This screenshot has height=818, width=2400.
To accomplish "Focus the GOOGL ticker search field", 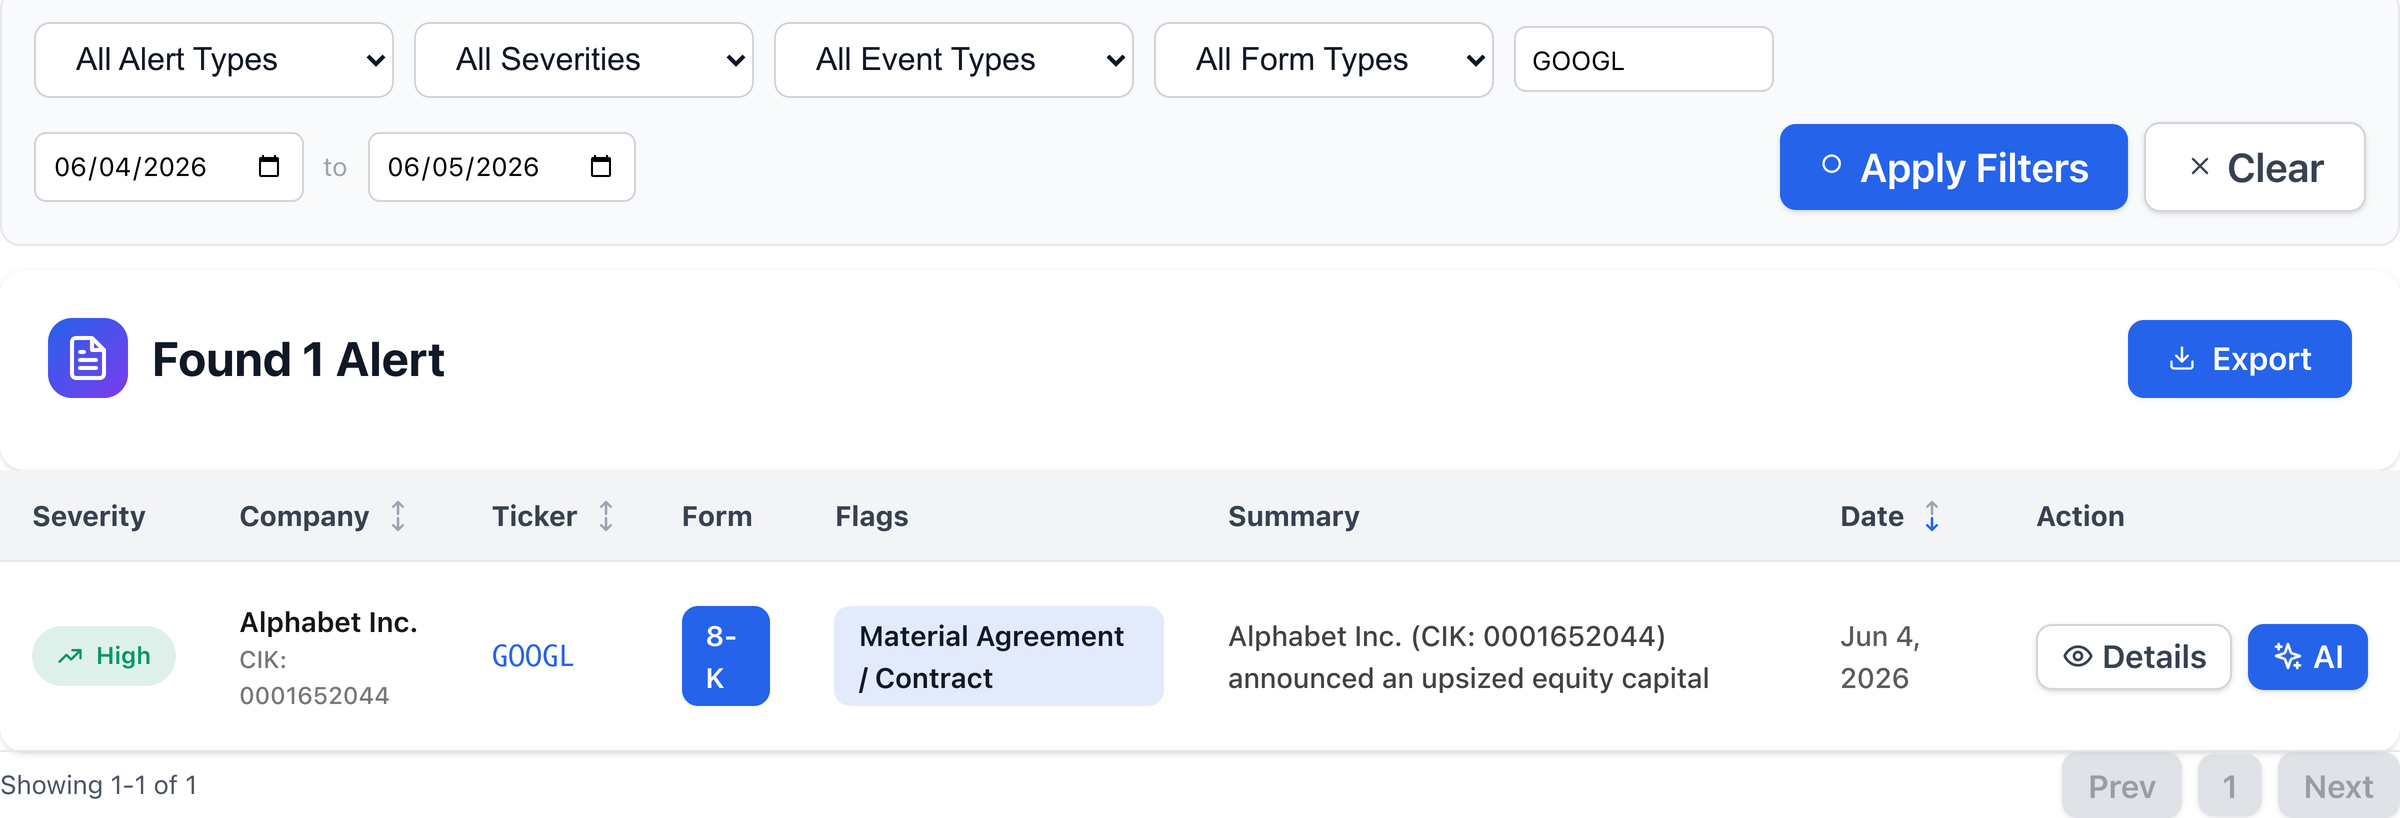I will click(x=1644, y=60).
